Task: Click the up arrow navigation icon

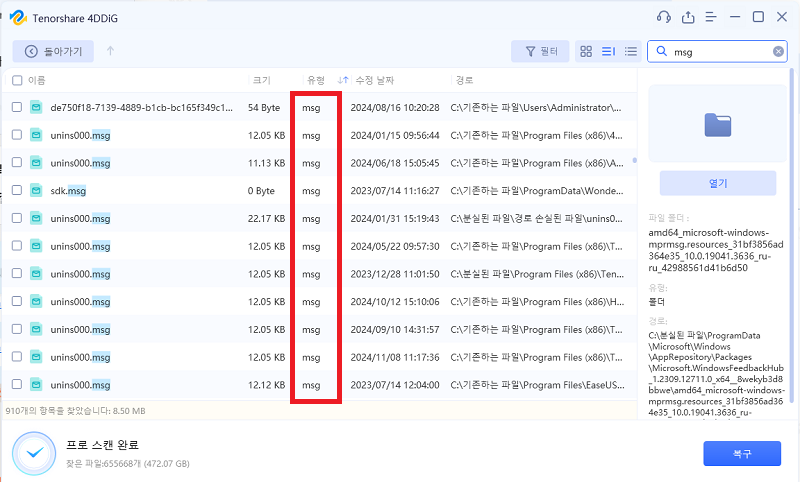Action: (110, 51)
